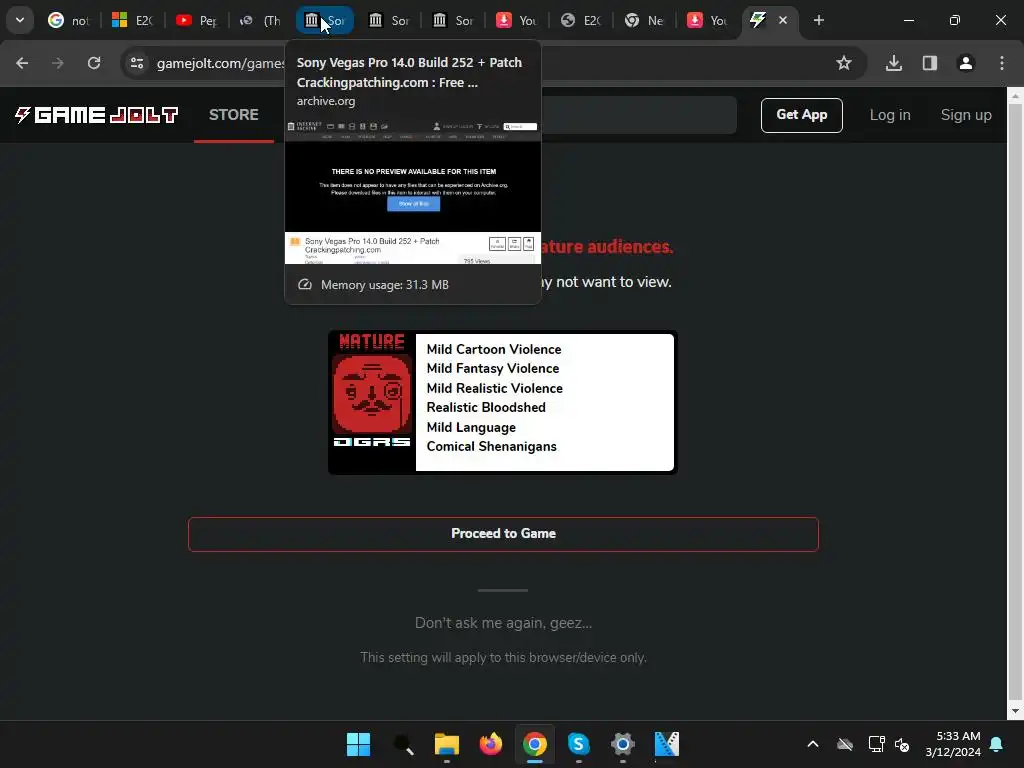View site information icon in address bar
Image resolution: width=1024 pixels, height=768 pixels.
click(x=136, y=63)
